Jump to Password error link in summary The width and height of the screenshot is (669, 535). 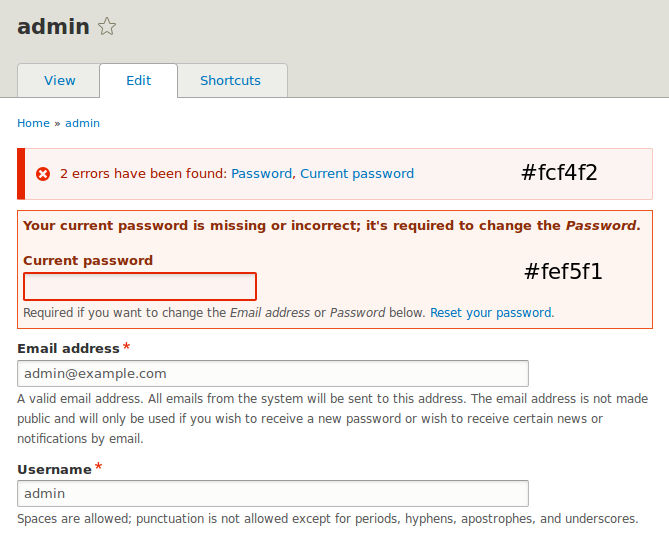pos(261,174)
